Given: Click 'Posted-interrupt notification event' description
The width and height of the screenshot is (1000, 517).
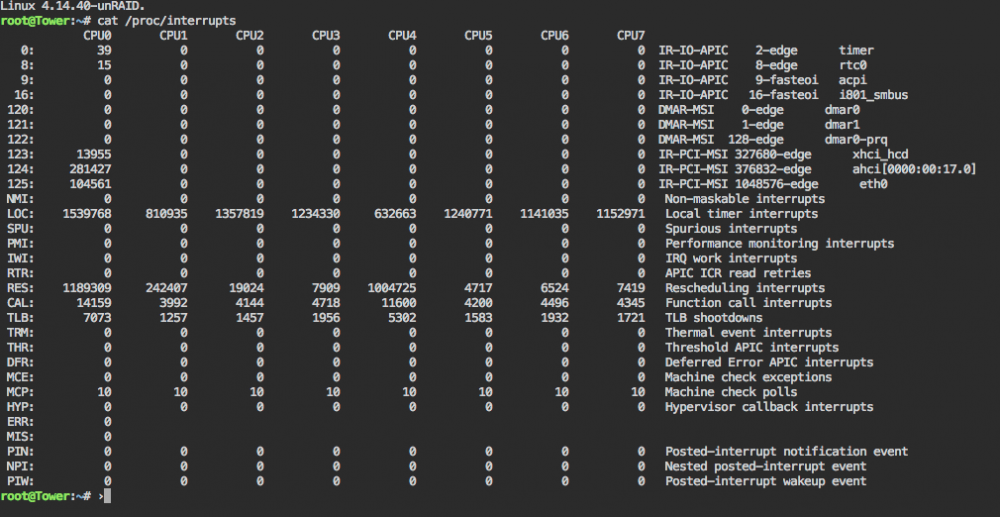Looking at the screenshot, I should point(786,451).
